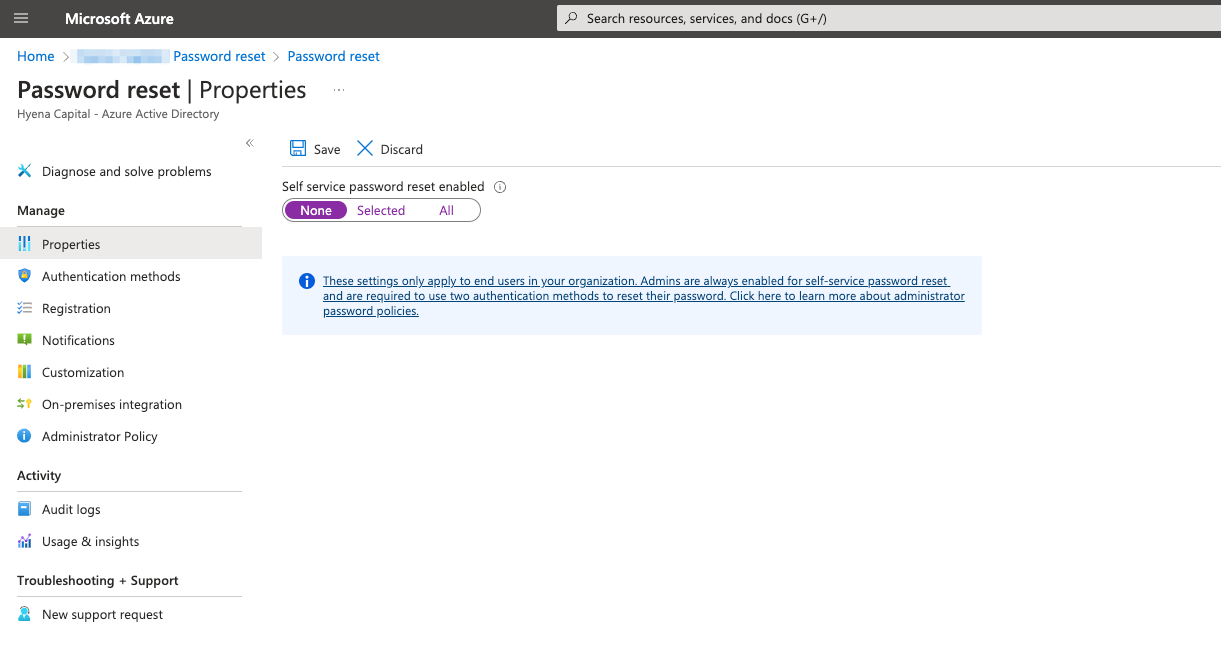This screenshot has width=1221, height=653.
Task: Open the ellipsis more options menu
Action: [339, 90]
